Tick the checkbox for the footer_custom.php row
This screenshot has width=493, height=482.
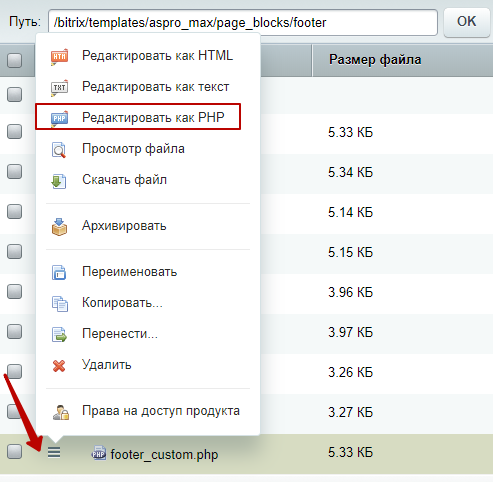coord(15,451)
